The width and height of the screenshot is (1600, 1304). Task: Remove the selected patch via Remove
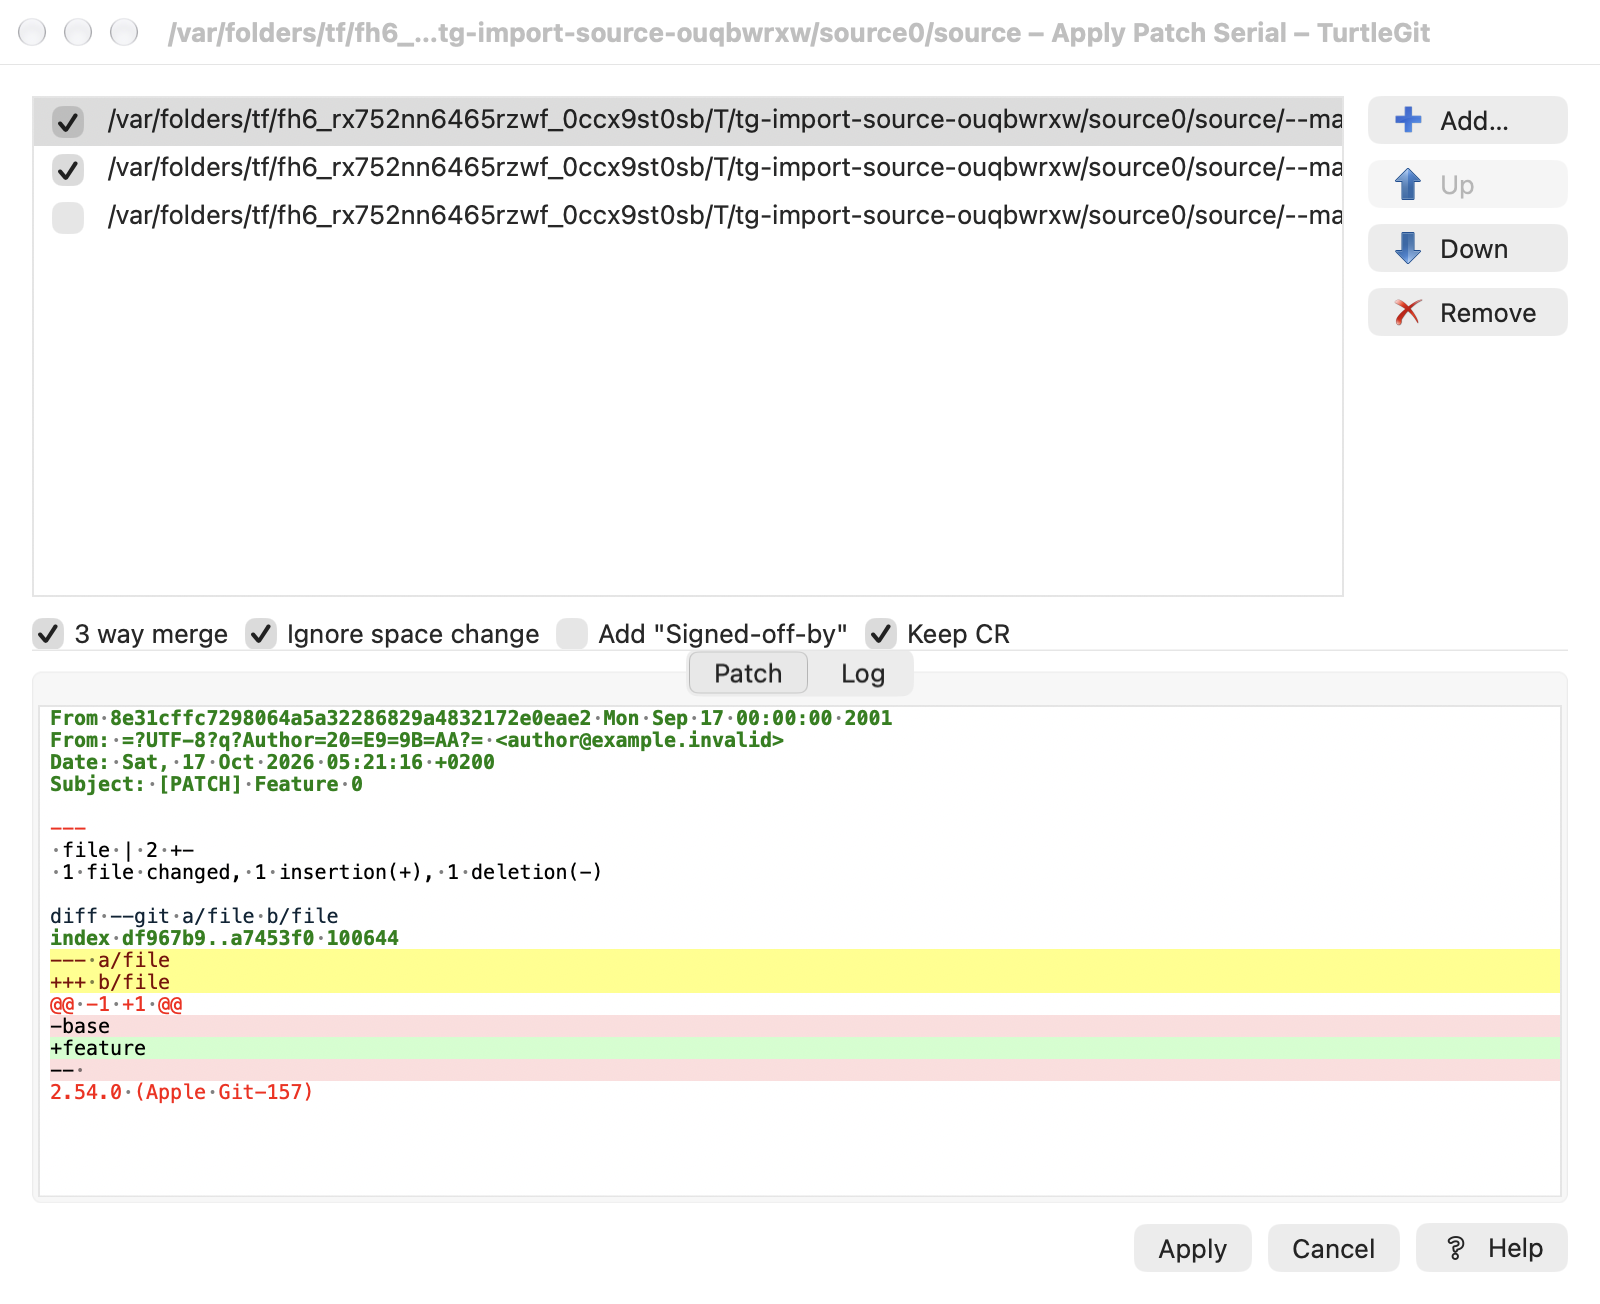click(x=1467, y=312)
